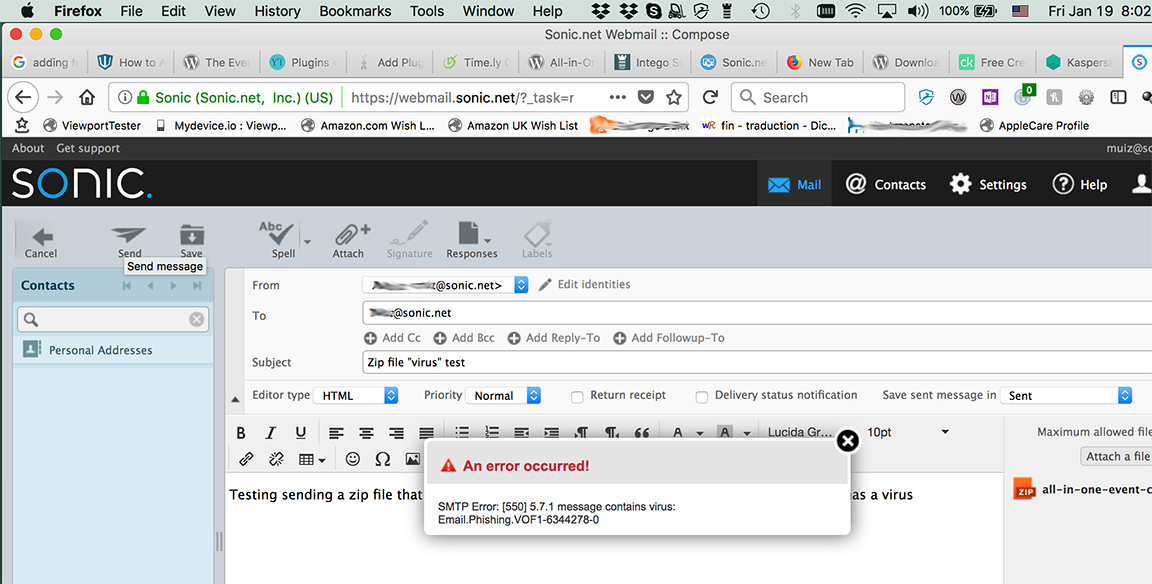This screenshot has width=1152, height=584.
Task: Open the Tools menu
Action: 427,11
